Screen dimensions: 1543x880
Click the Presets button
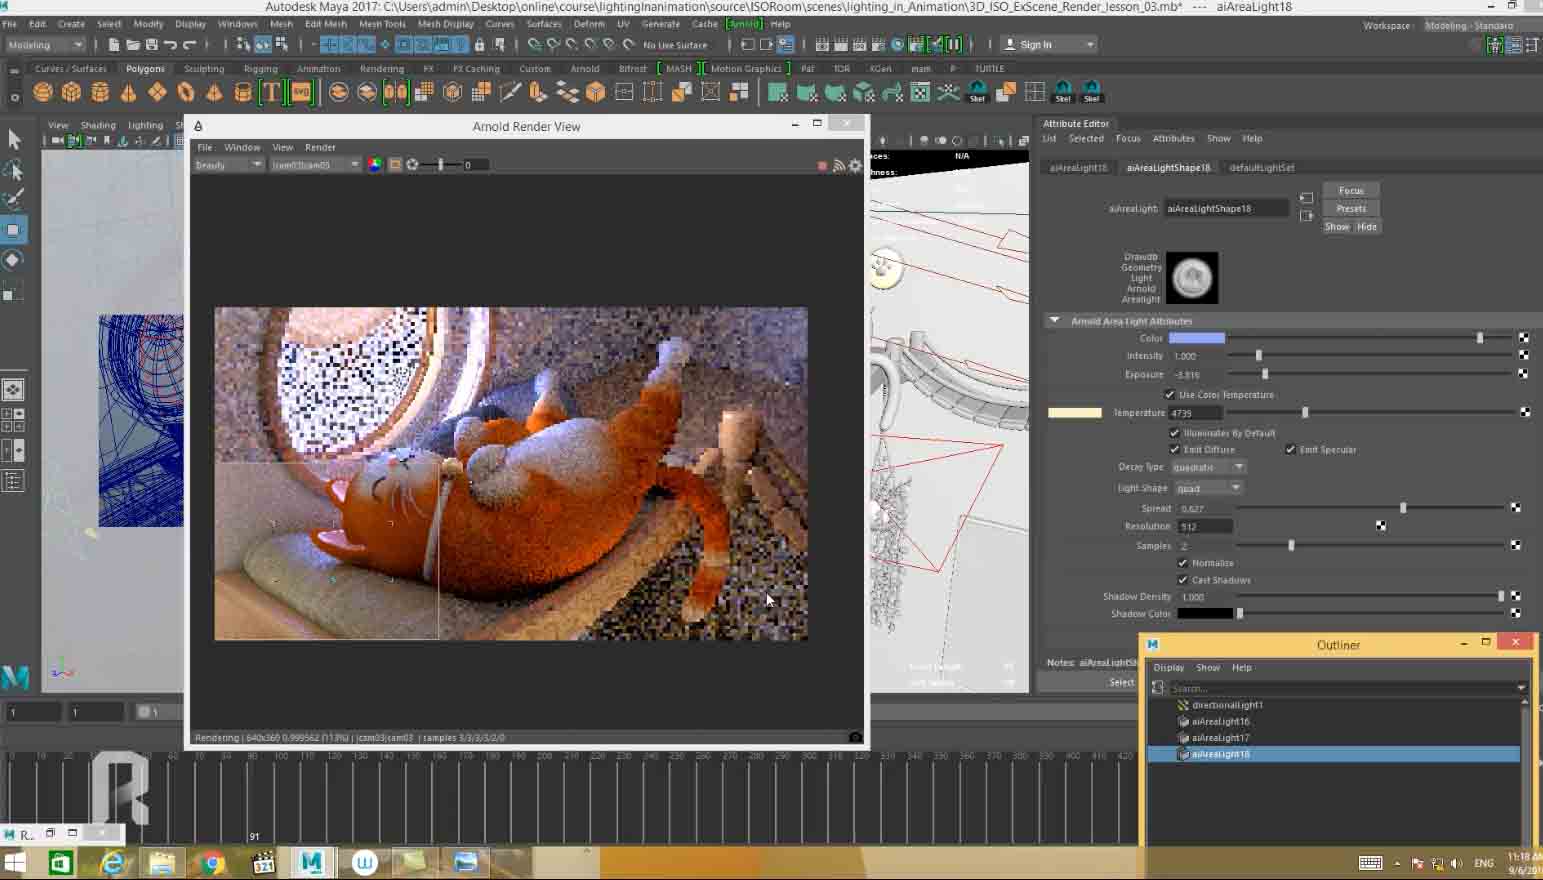tap(1350, 209)
